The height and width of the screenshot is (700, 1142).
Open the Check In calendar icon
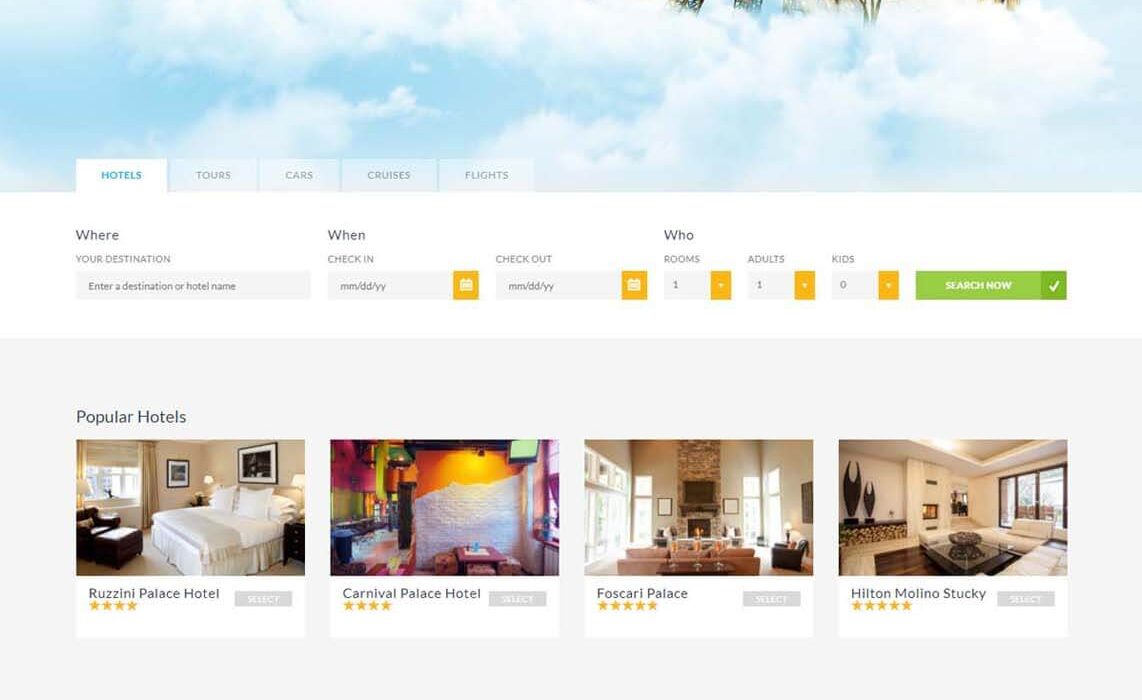coord(465,286)
